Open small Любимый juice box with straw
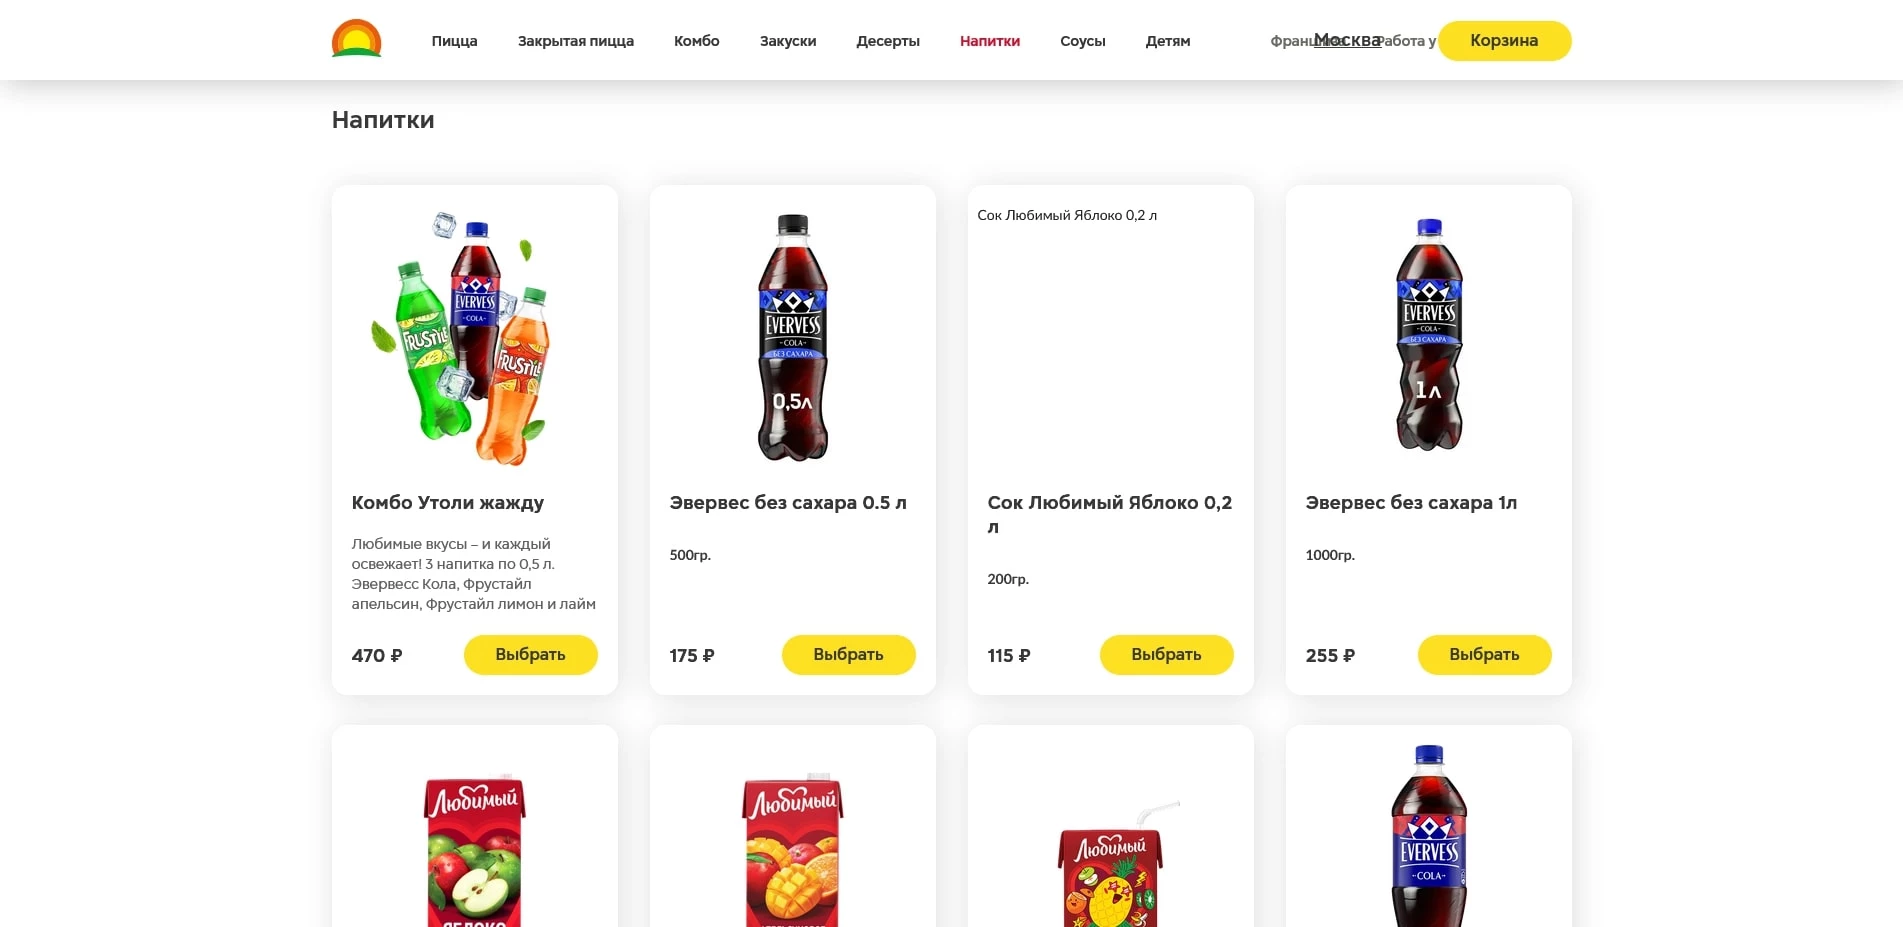 coord(1115,864)
